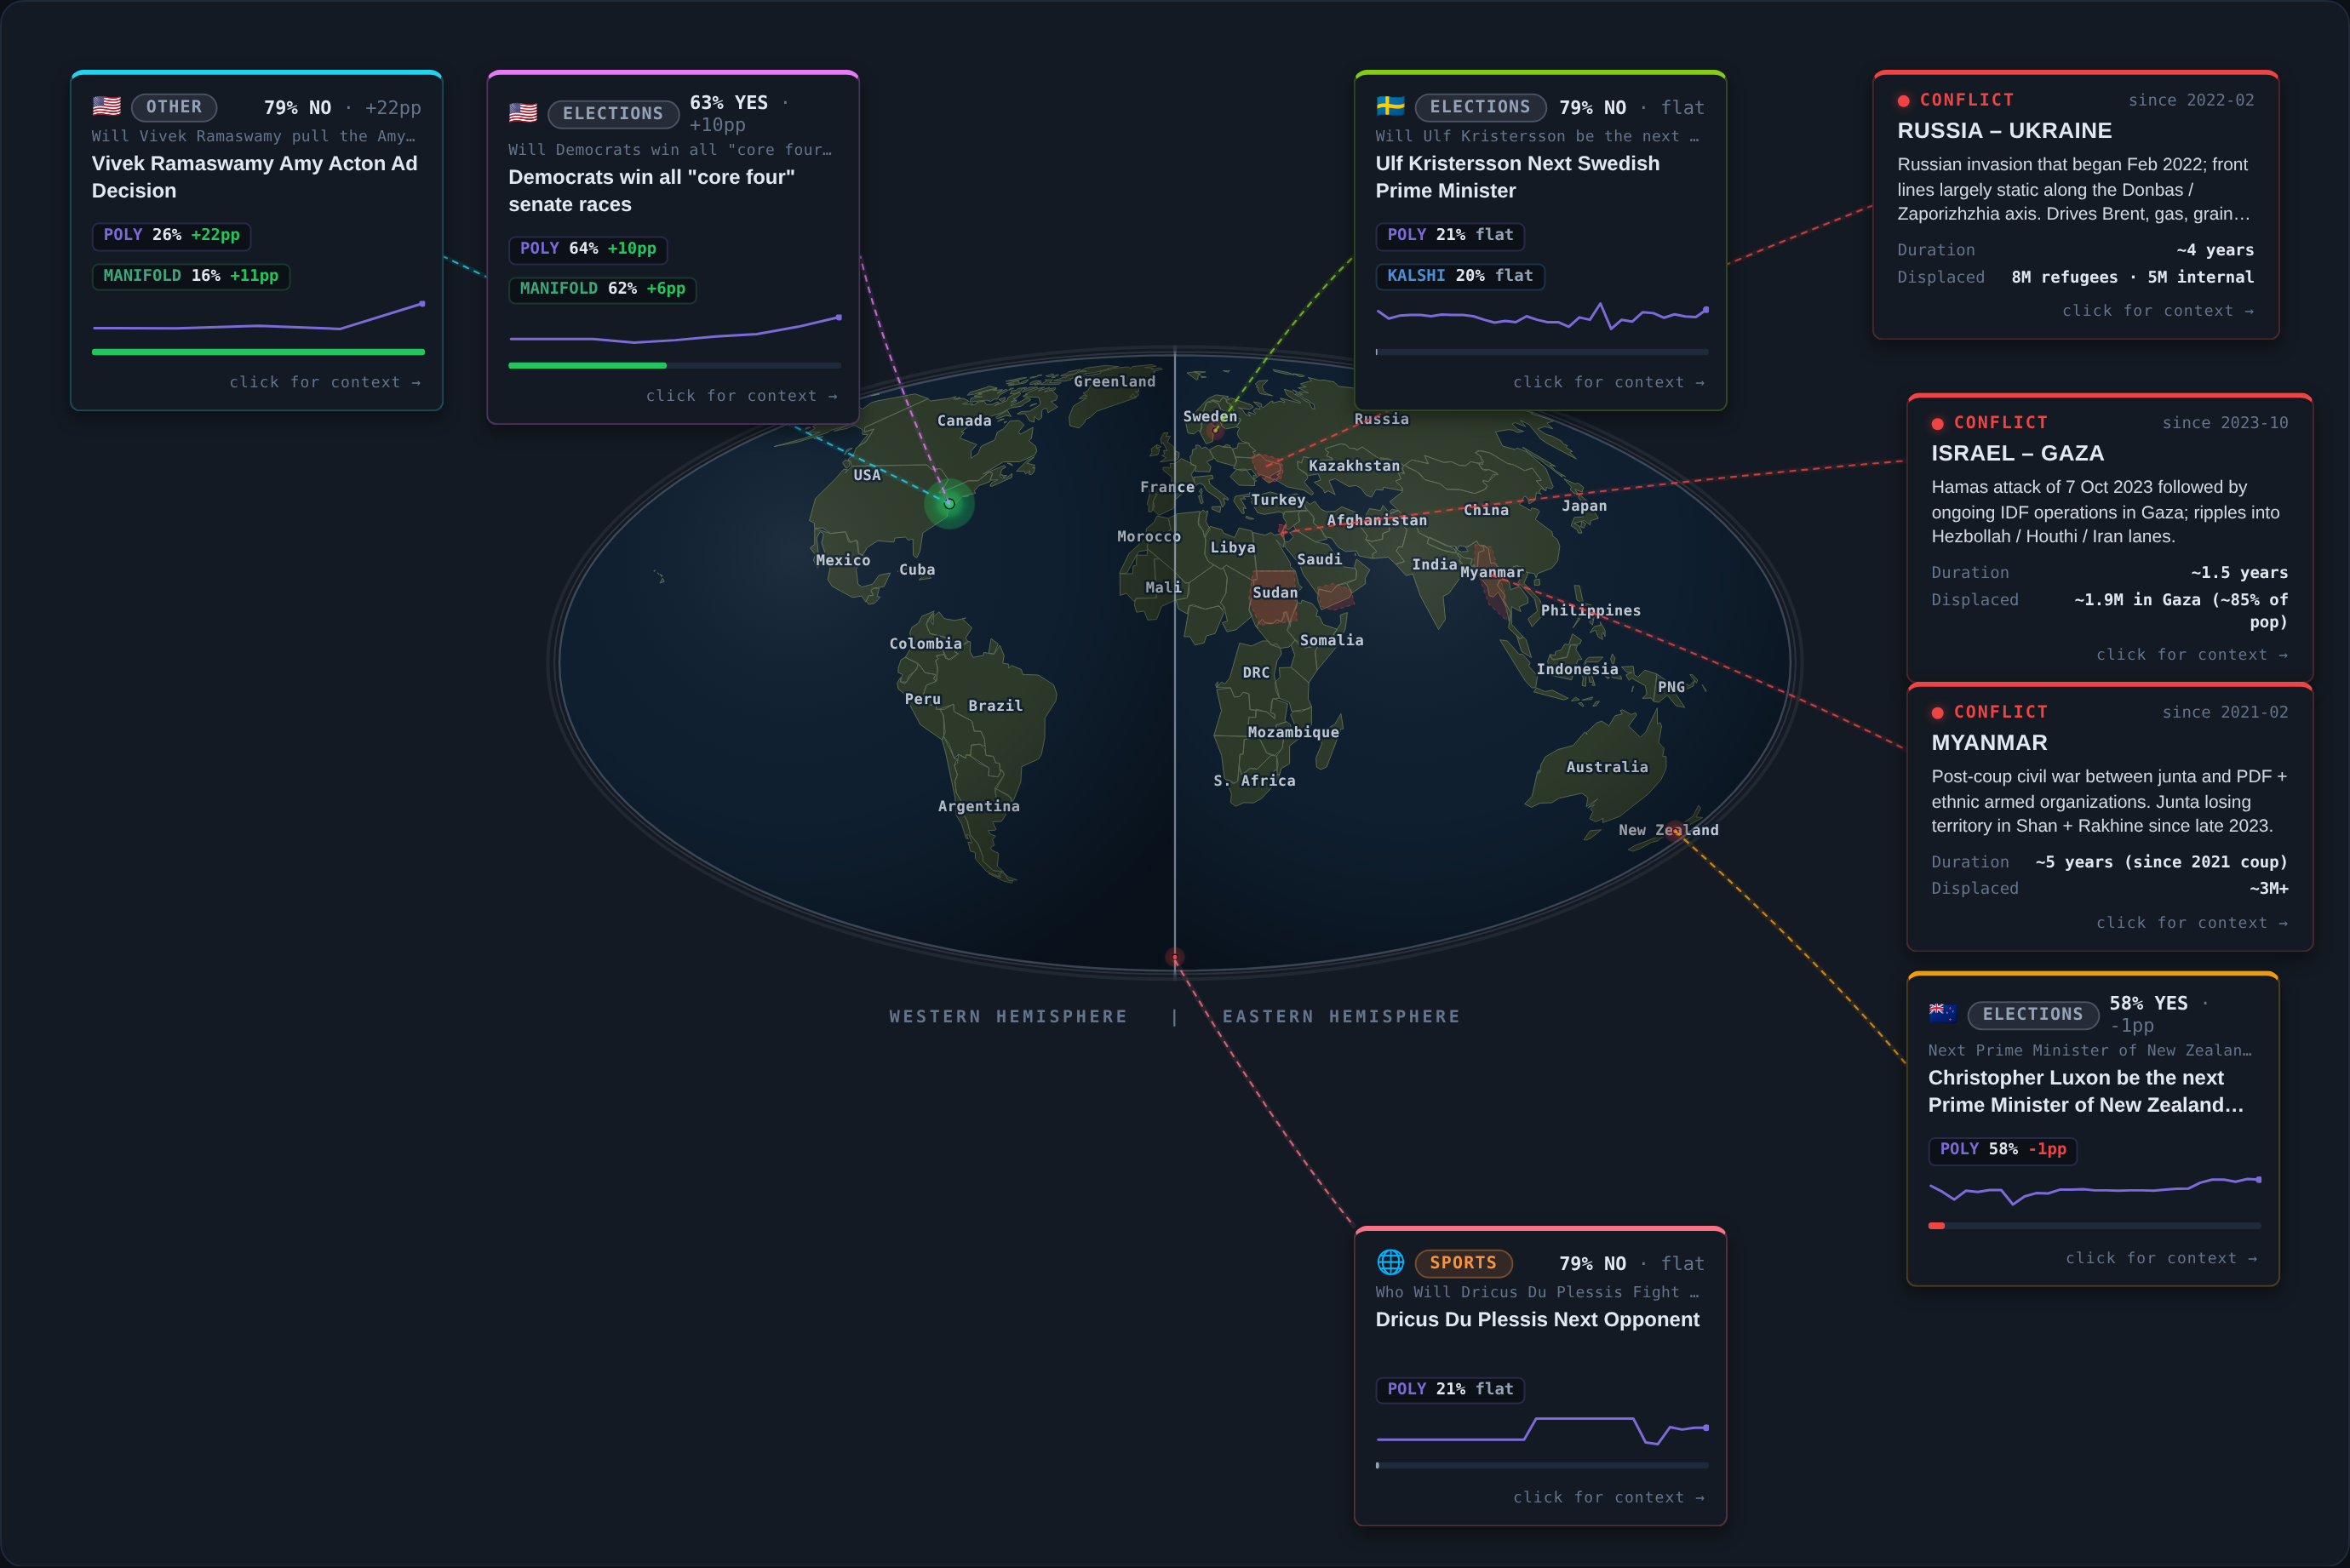Click the US flag on Vivek Ramaswamy card
This screenshot has height=1568, width=2350.
[x=106, y=106]
